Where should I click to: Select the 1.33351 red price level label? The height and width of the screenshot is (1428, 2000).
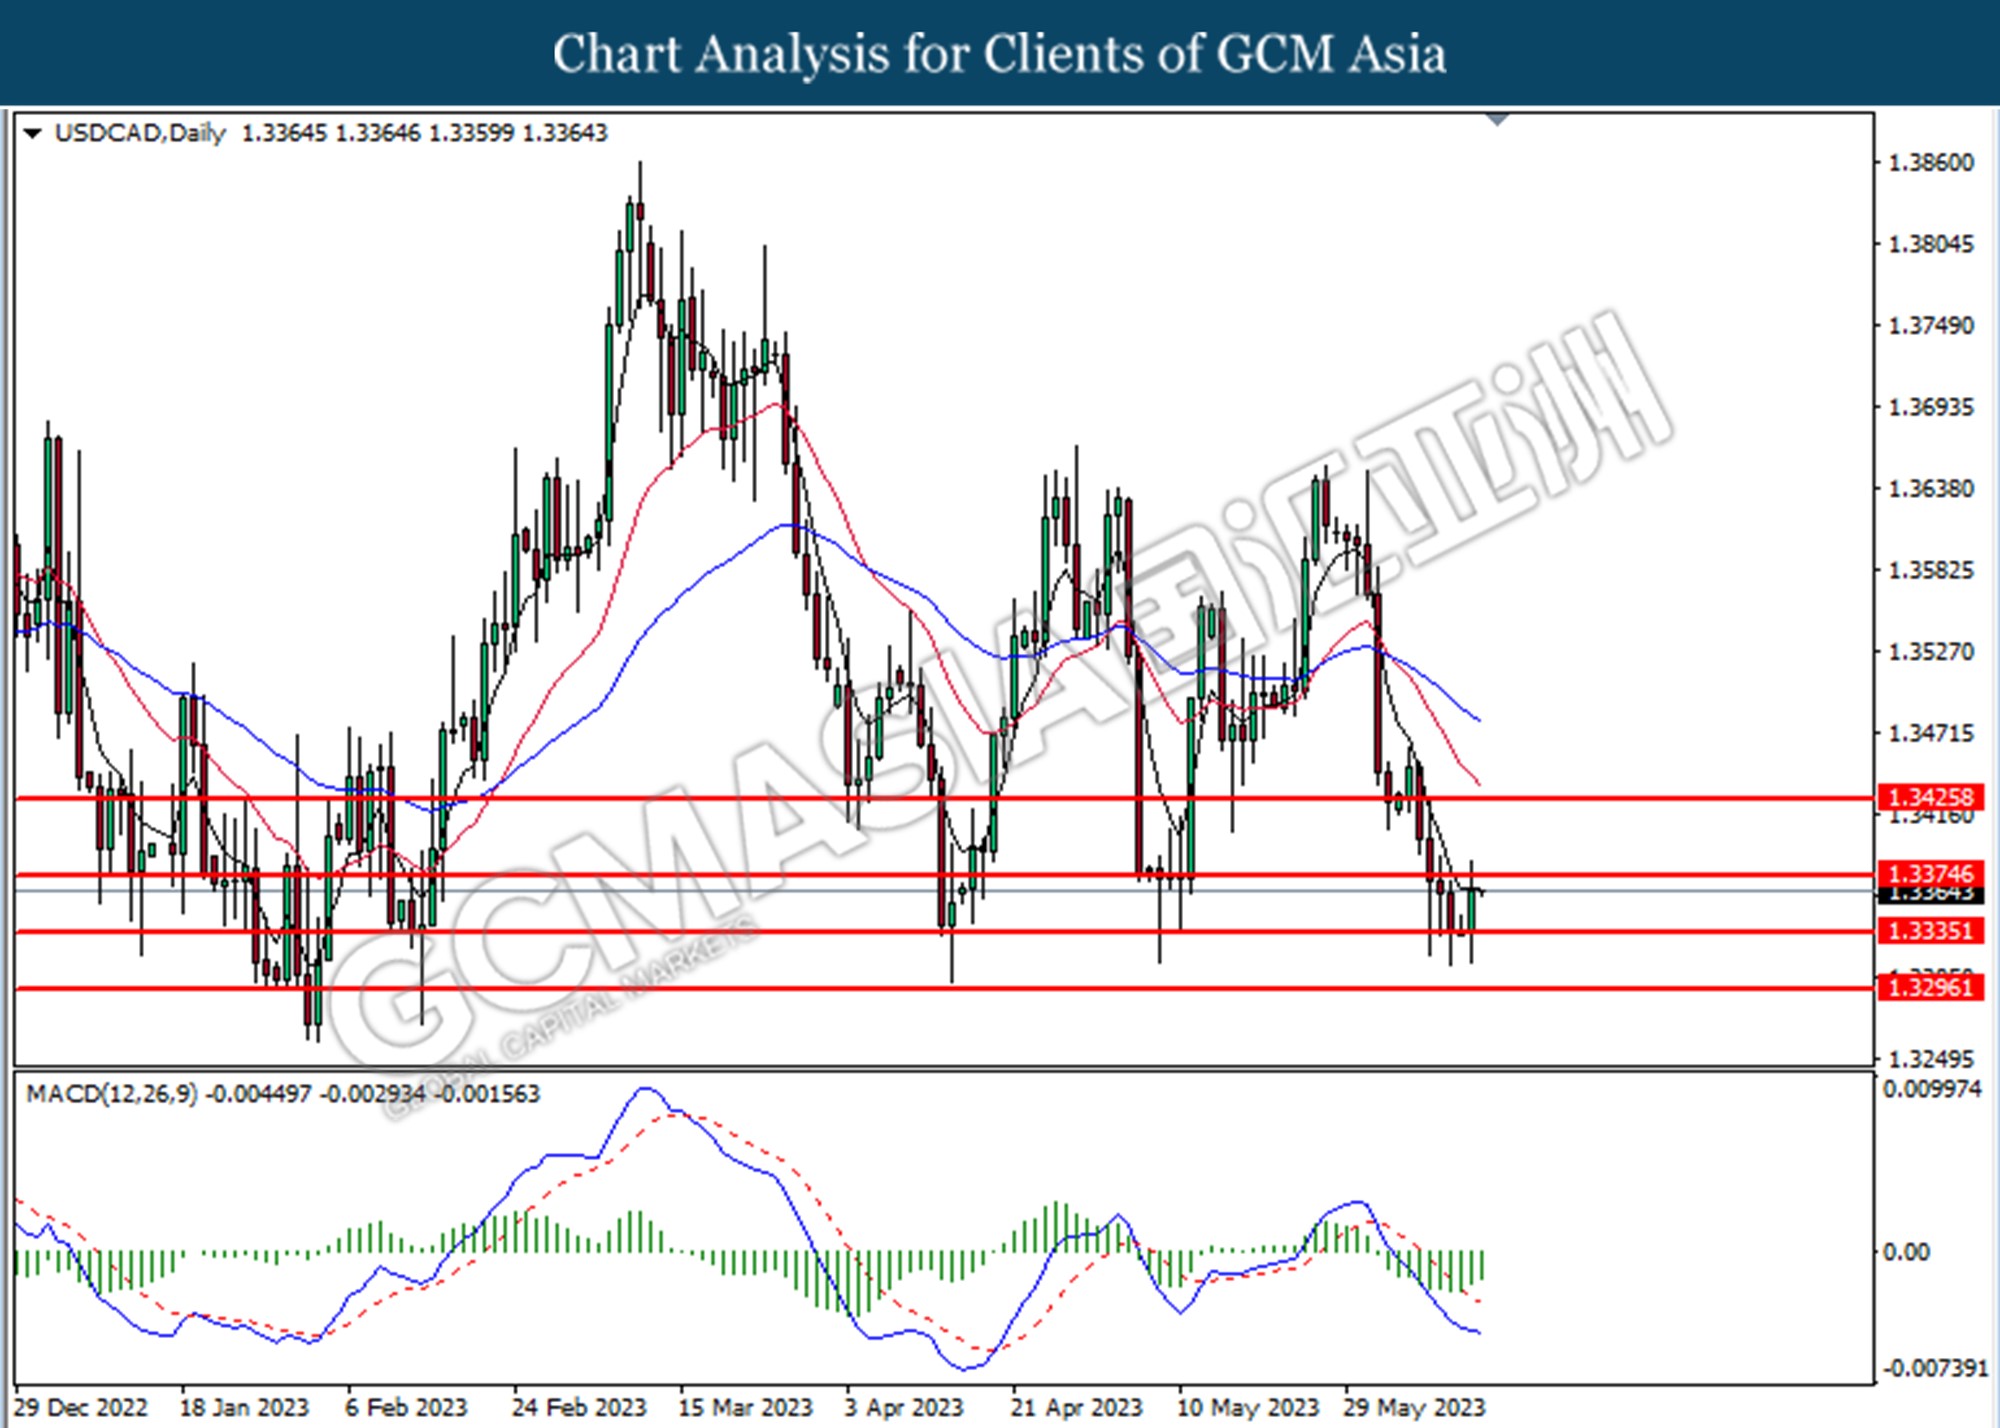(x=1930, y=931)
